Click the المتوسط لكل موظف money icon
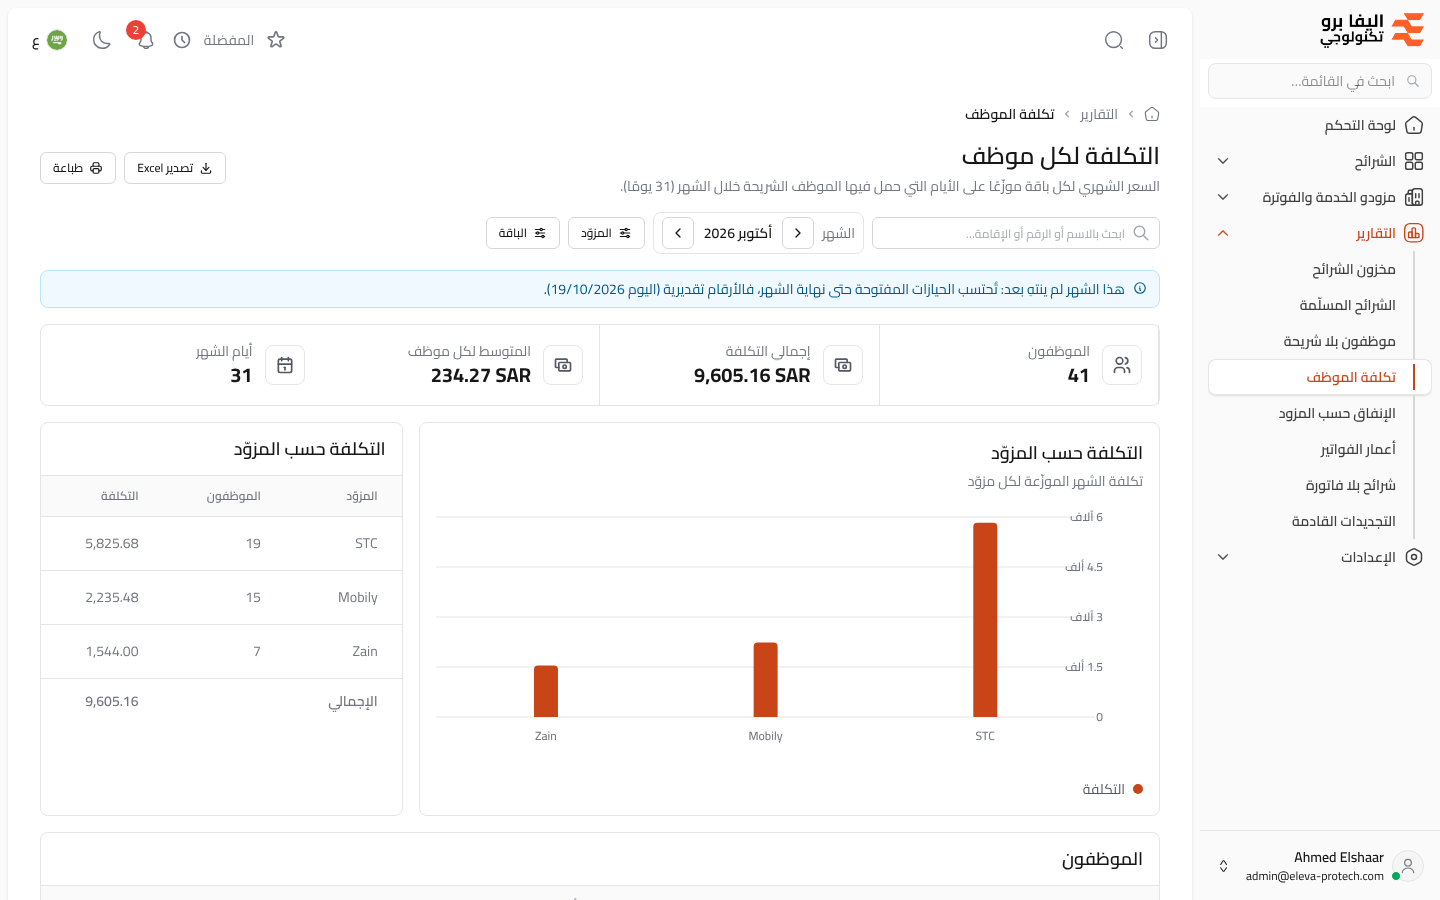This screenshot has height=900, width=1440. pos(563,365)
